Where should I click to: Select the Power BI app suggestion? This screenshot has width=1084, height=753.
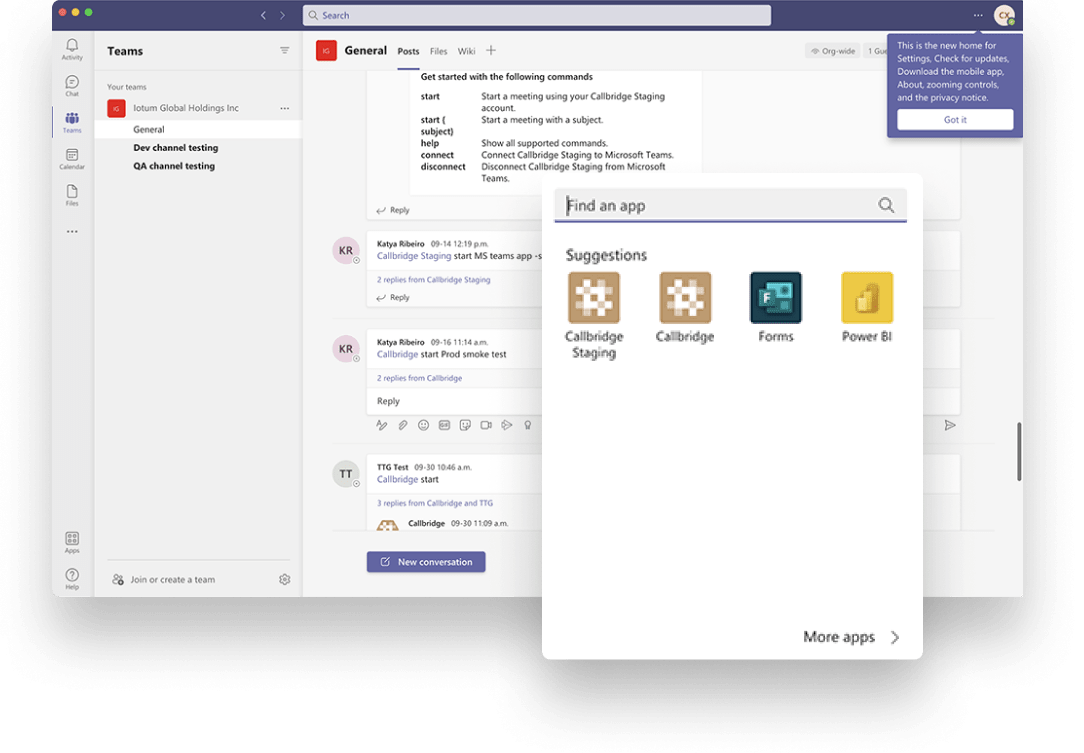(x=866, y=297)
